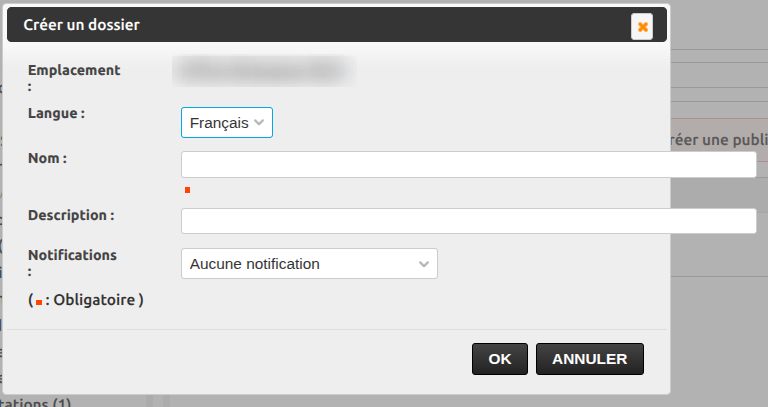Image resolution: width=768 pixels, height=407 pixels.
Task: Click the red required marker under Nom
Action: click(x=187, y=189)
